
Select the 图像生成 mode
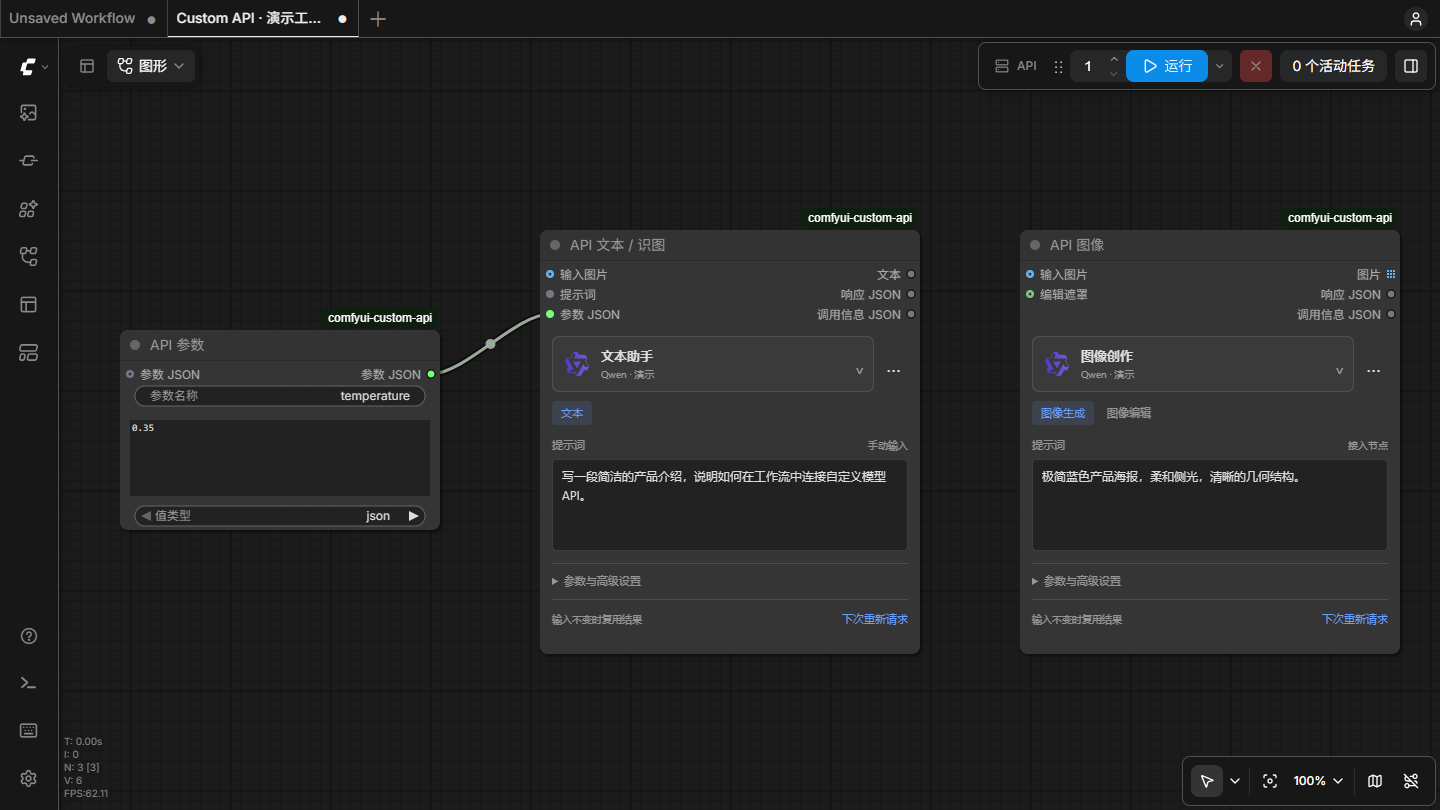1063,413
